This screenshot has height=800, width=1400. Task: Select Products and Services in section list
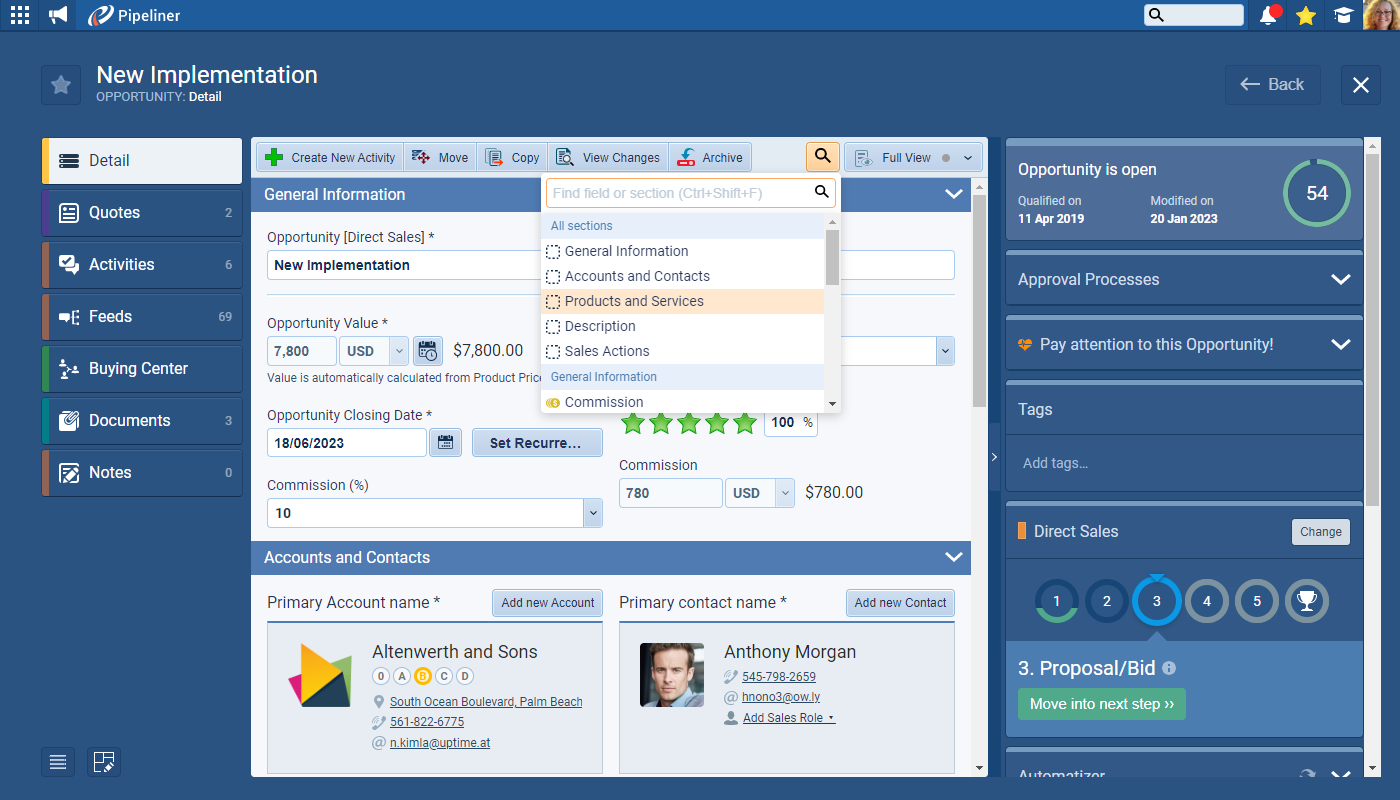pyautogui.click(x=633, y=301)
